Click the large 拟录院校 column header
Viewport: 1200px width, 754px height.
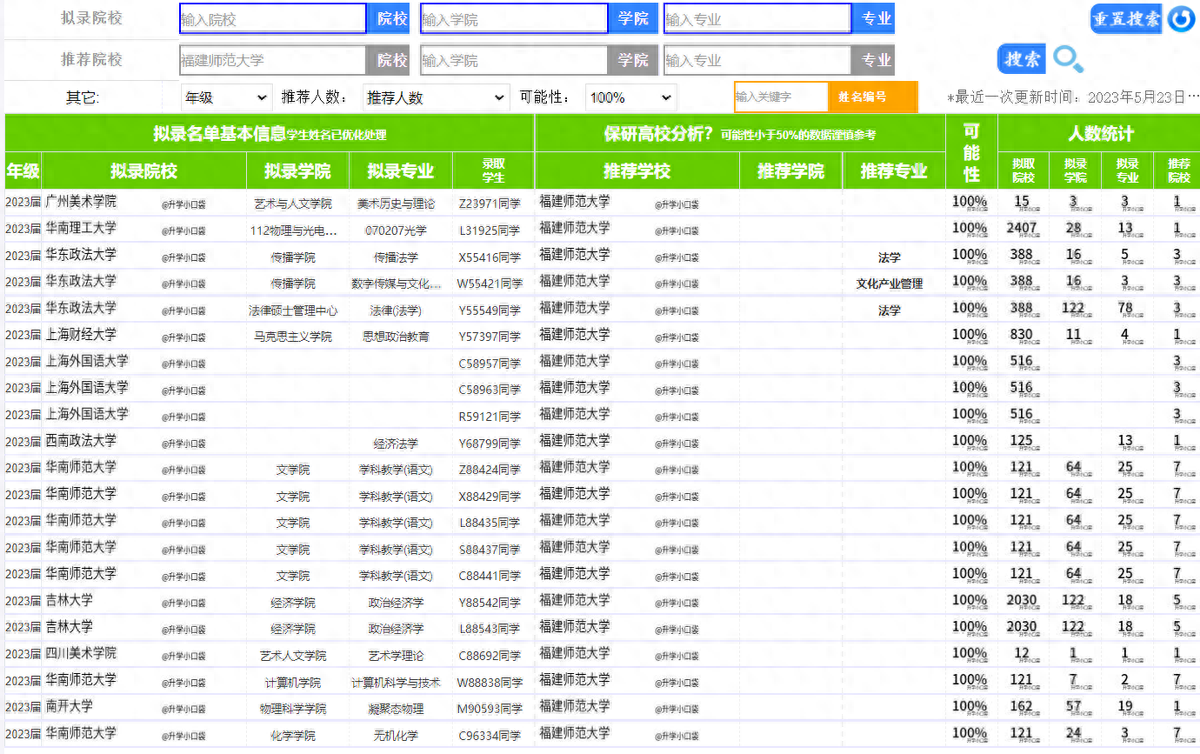pyautogui.click(x=144, y=171)
